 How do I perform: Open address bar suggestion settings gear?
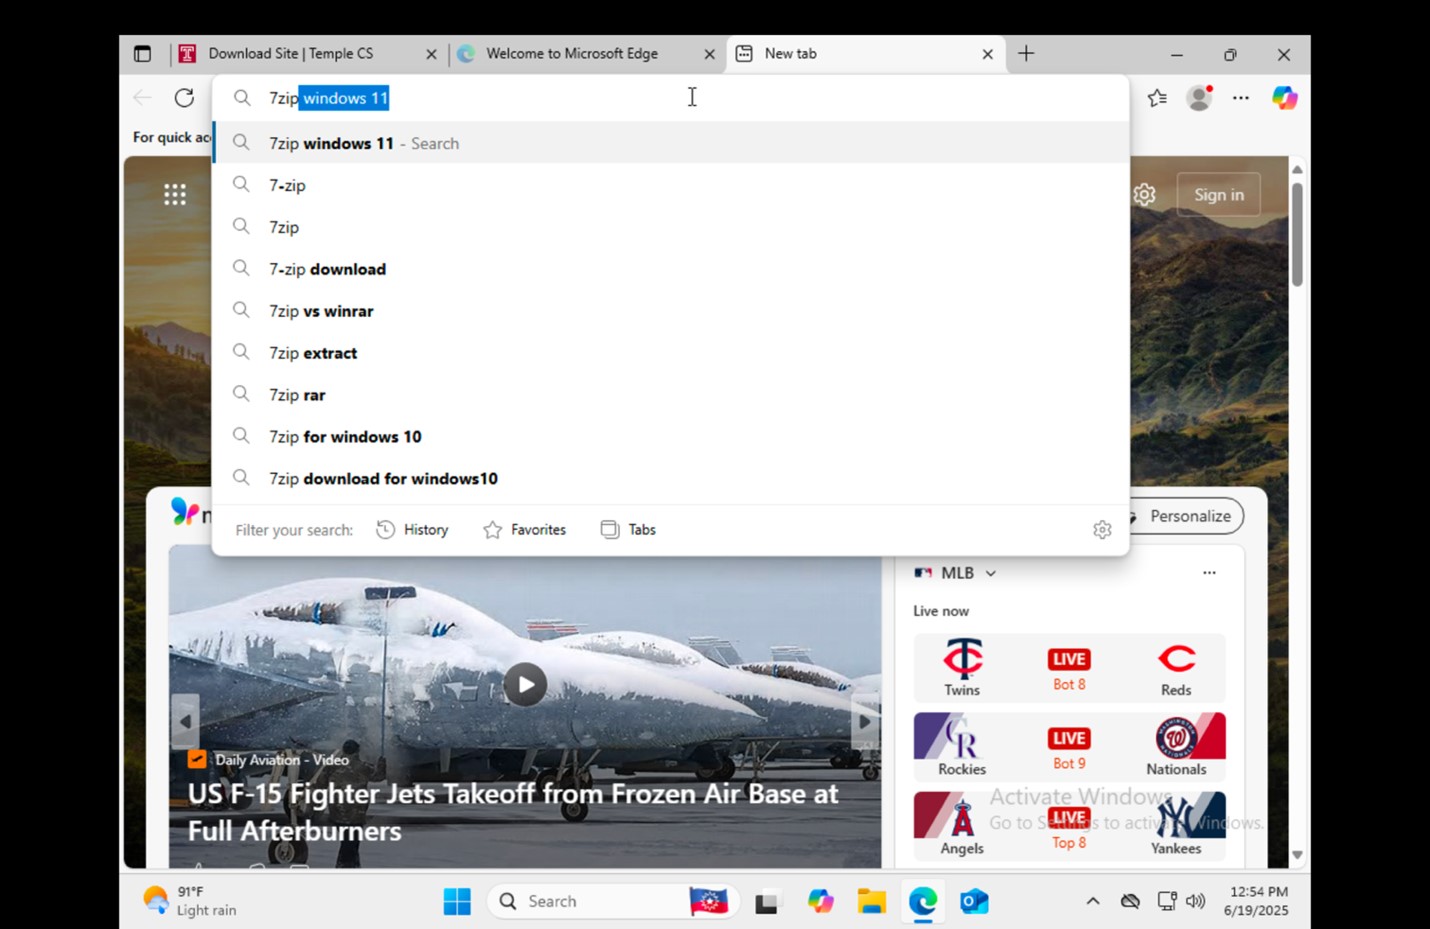[x=1102, y=530]
